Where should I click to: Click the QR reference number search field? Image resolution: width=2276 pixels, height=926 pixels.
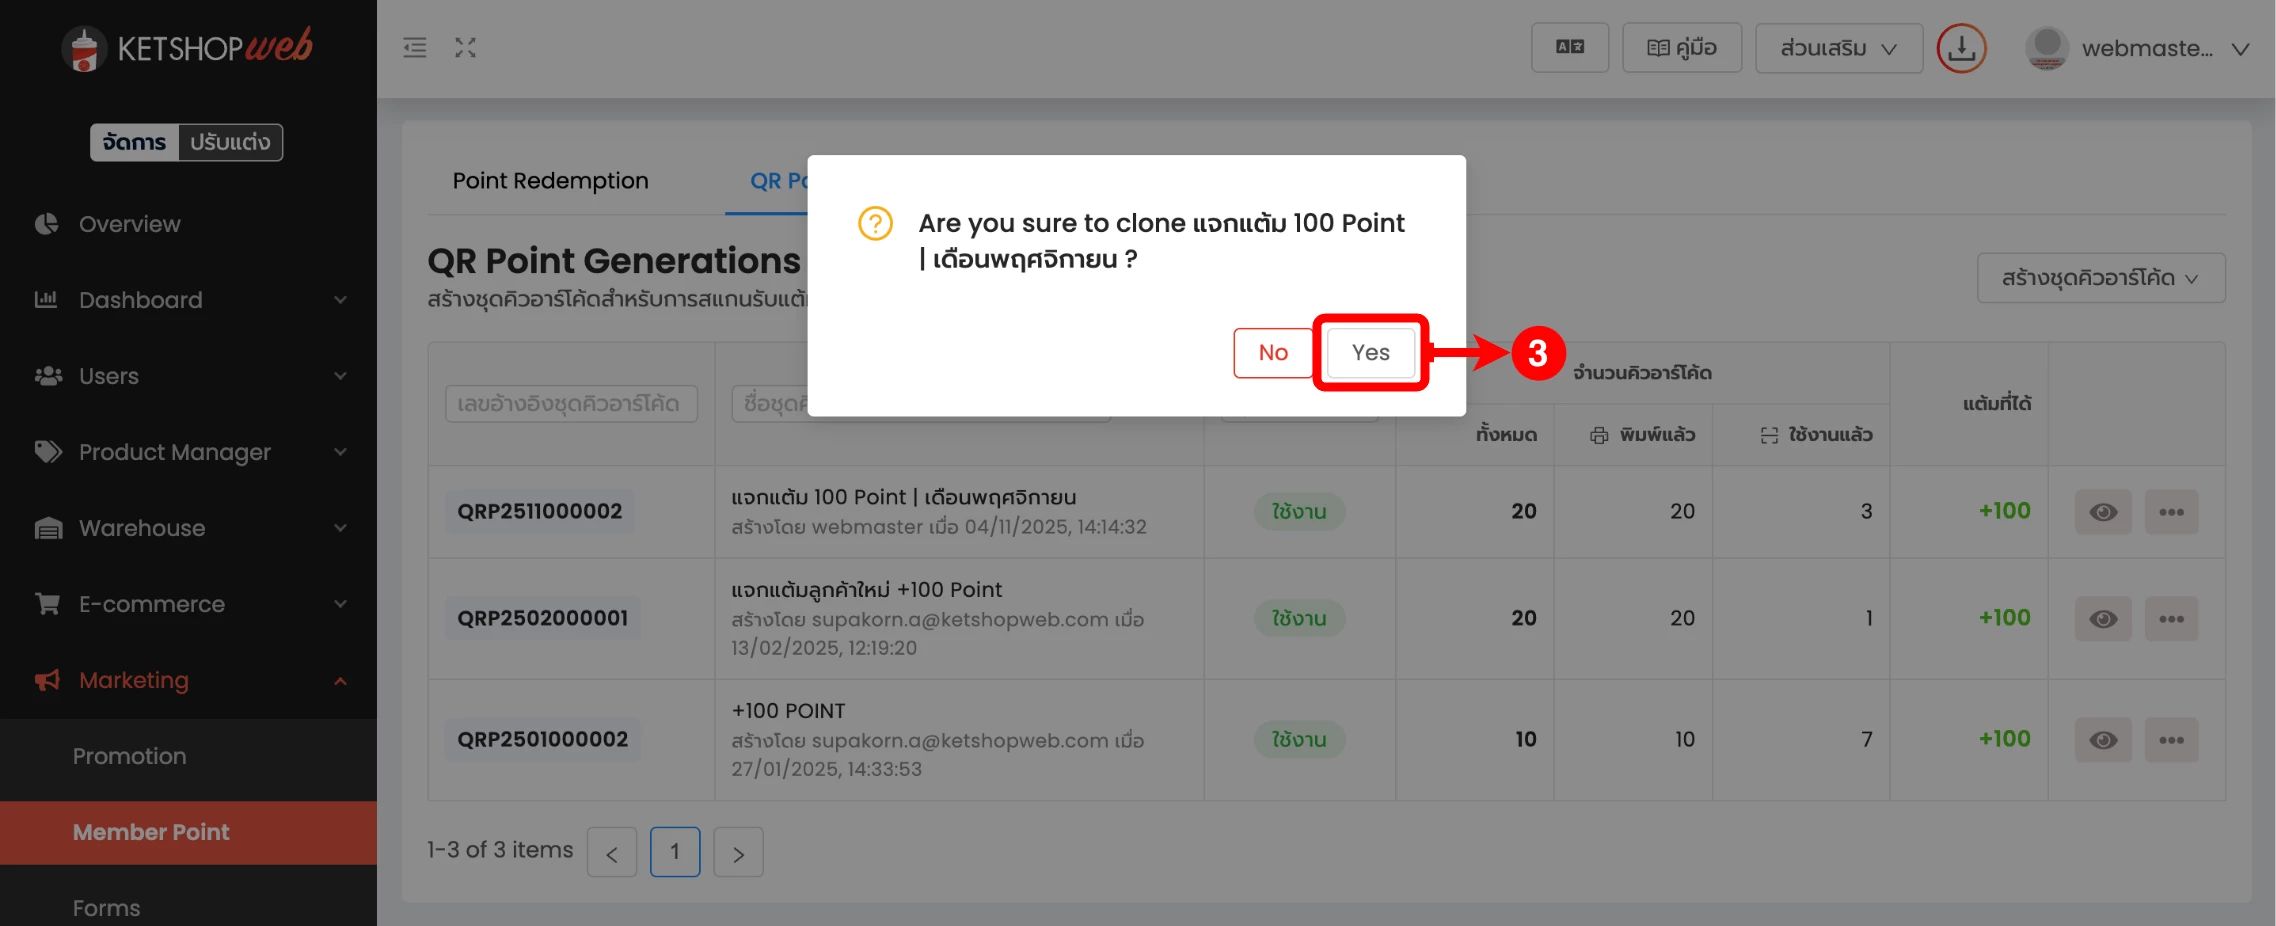coord(571,404)
